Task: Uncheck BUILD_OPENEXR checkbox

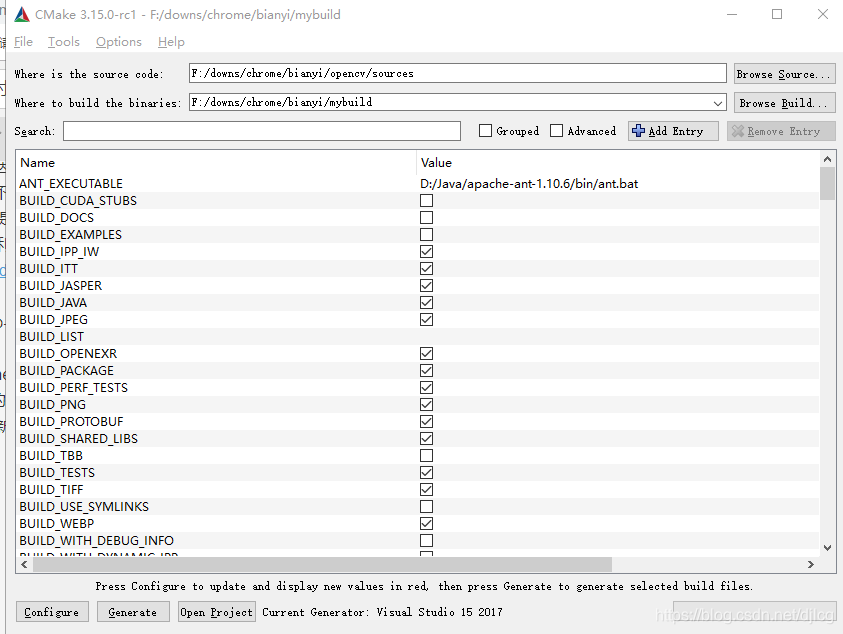Action: 426,353
